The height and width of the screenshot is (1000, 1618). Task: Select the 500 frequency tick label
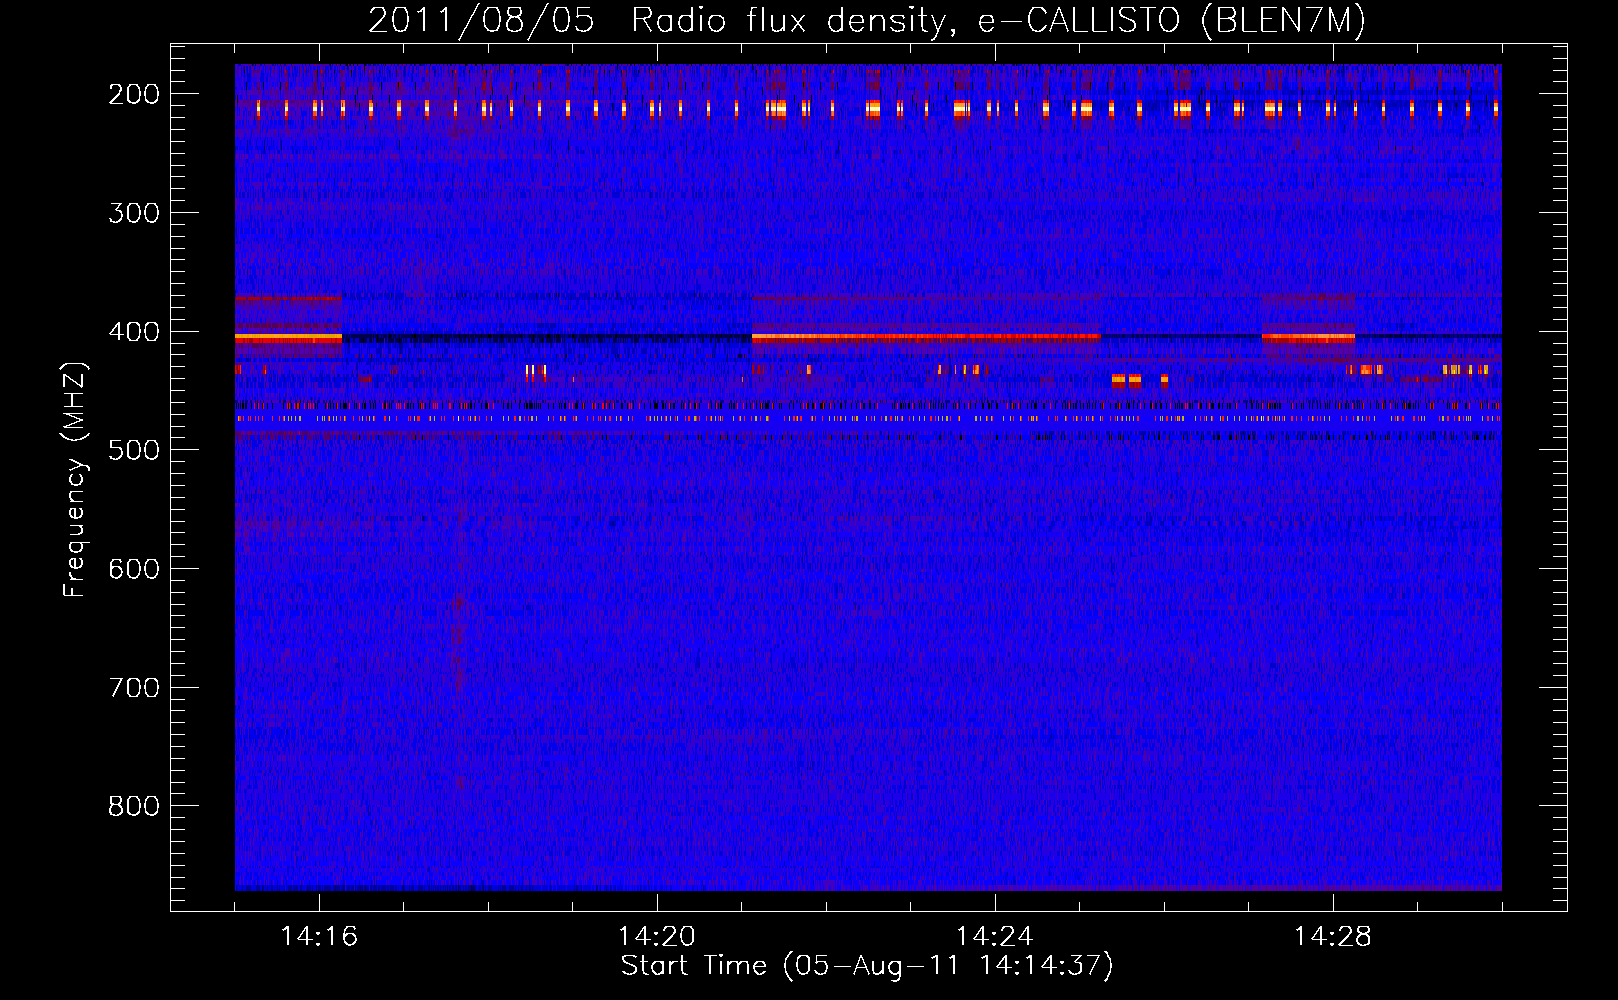tap(134, 450)
